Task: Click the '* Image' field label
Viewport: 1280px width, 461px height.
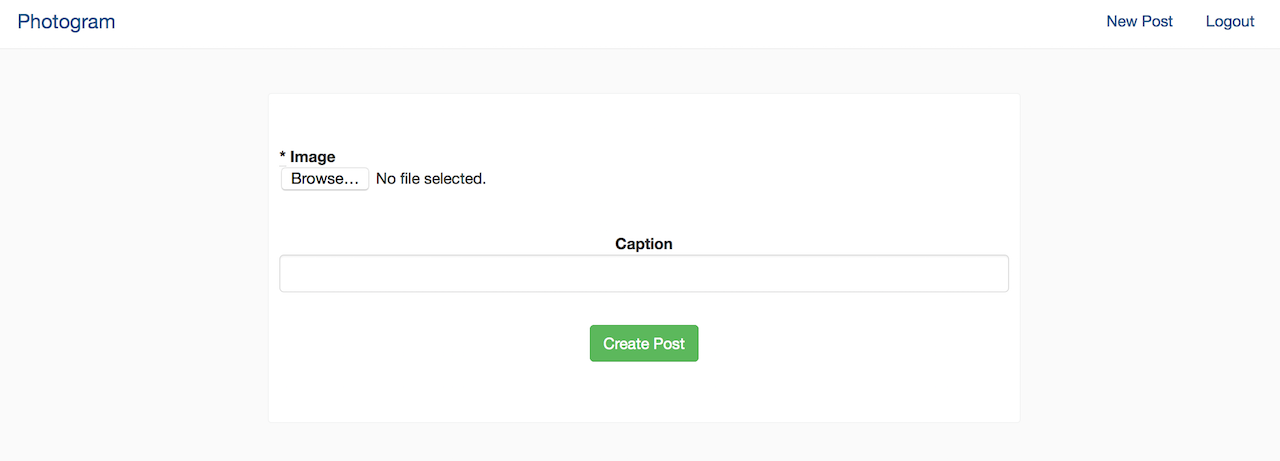Action: coord(307,156)
